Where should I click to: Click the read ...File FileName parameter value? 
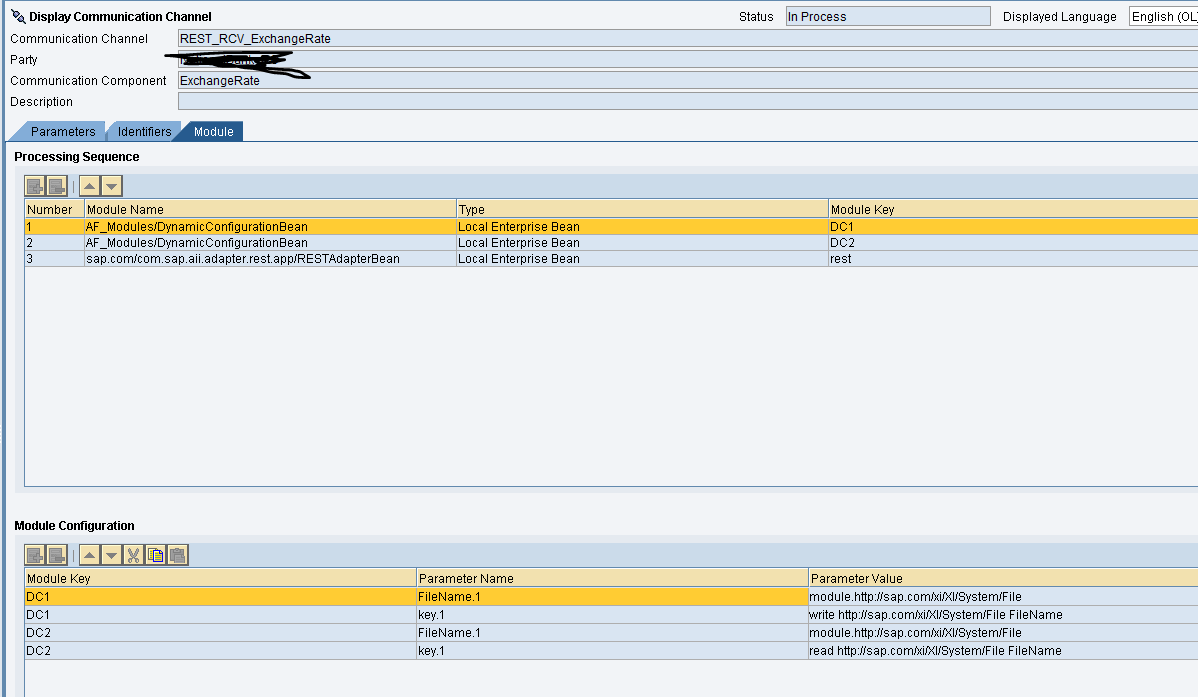coord(1003,650)
